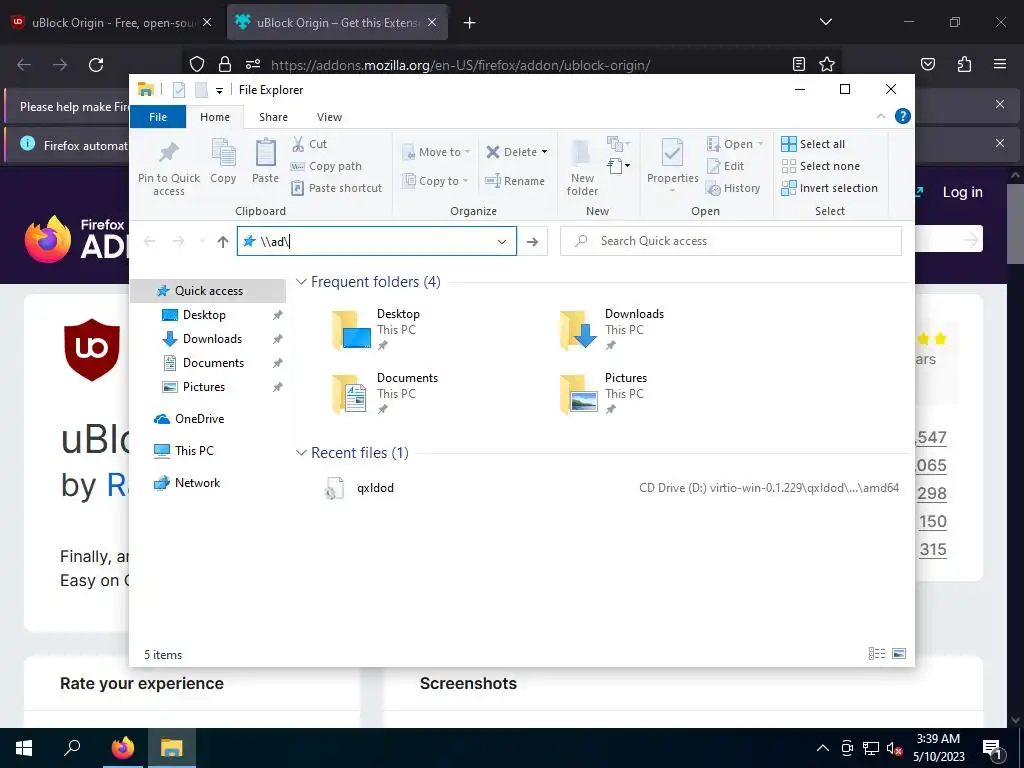
Task: Click Rename in the Organize group
Action: [x=515, y=181]
